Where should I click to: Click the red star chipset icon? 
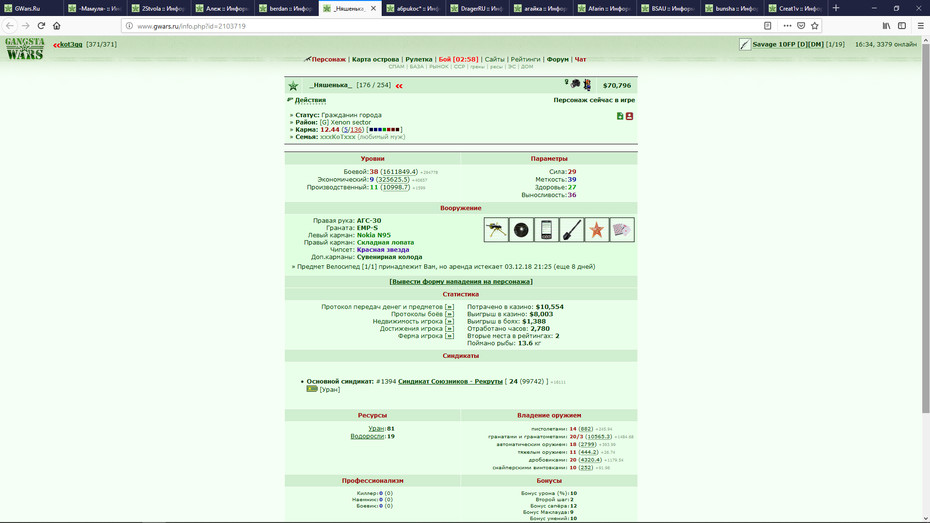click(597, 229)
